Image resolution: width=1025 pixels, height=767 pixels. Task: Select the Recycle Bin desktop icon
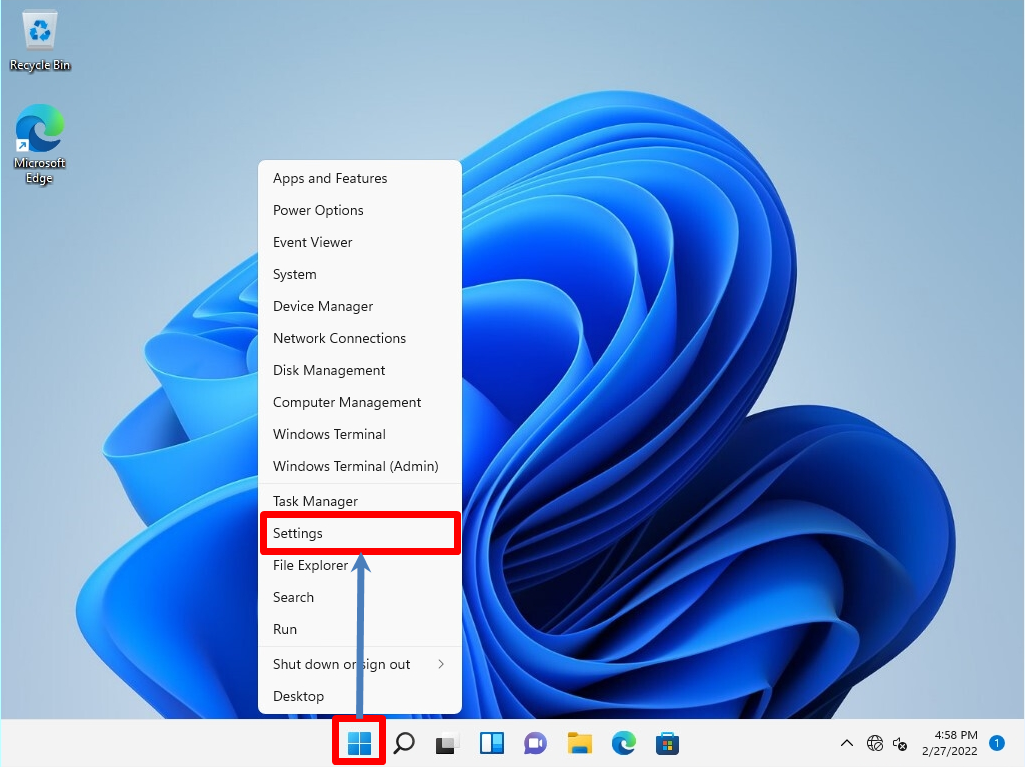pyautogui.click(x=40, y=42)
